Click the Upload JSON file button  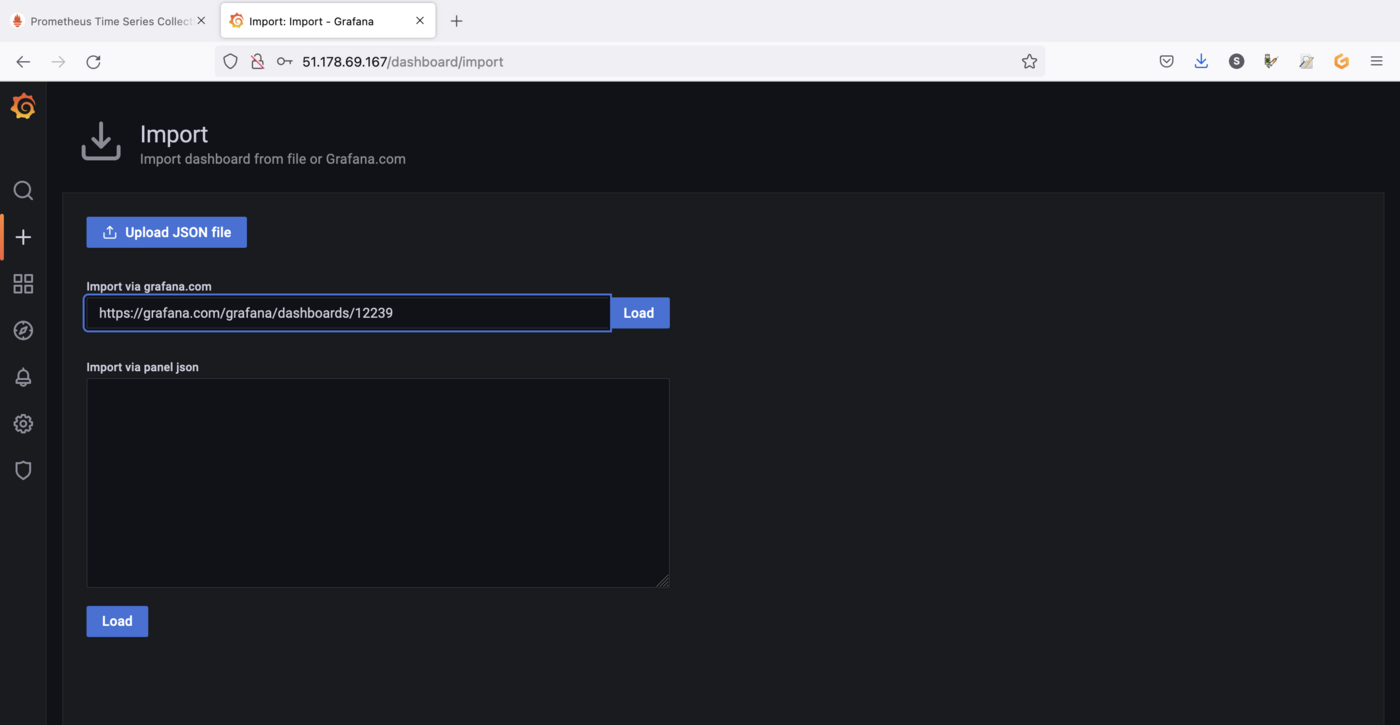(x=166, y=232)
